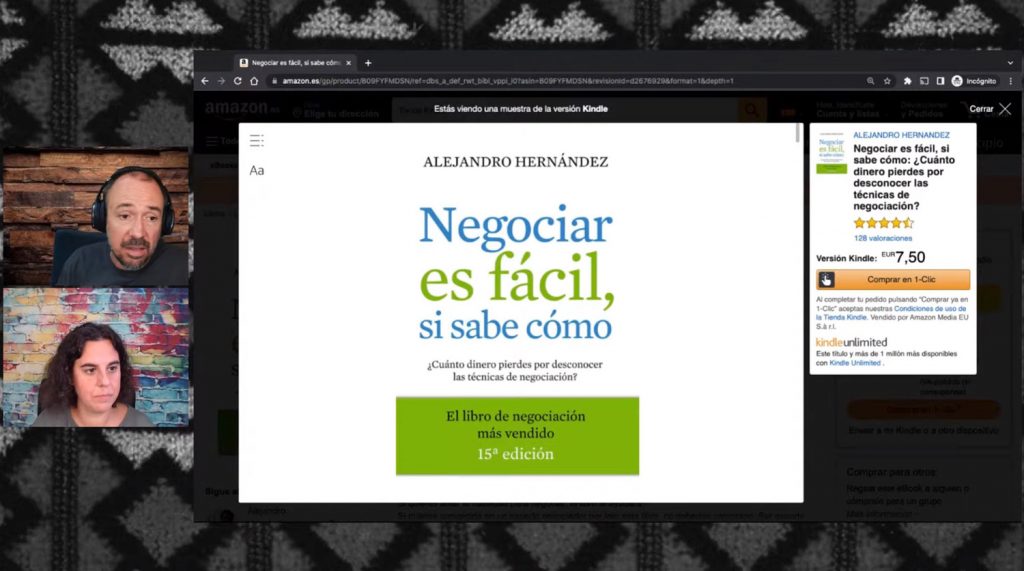Click the lock icon in address bar
The image size is (1024, 571).
(275, 81)
